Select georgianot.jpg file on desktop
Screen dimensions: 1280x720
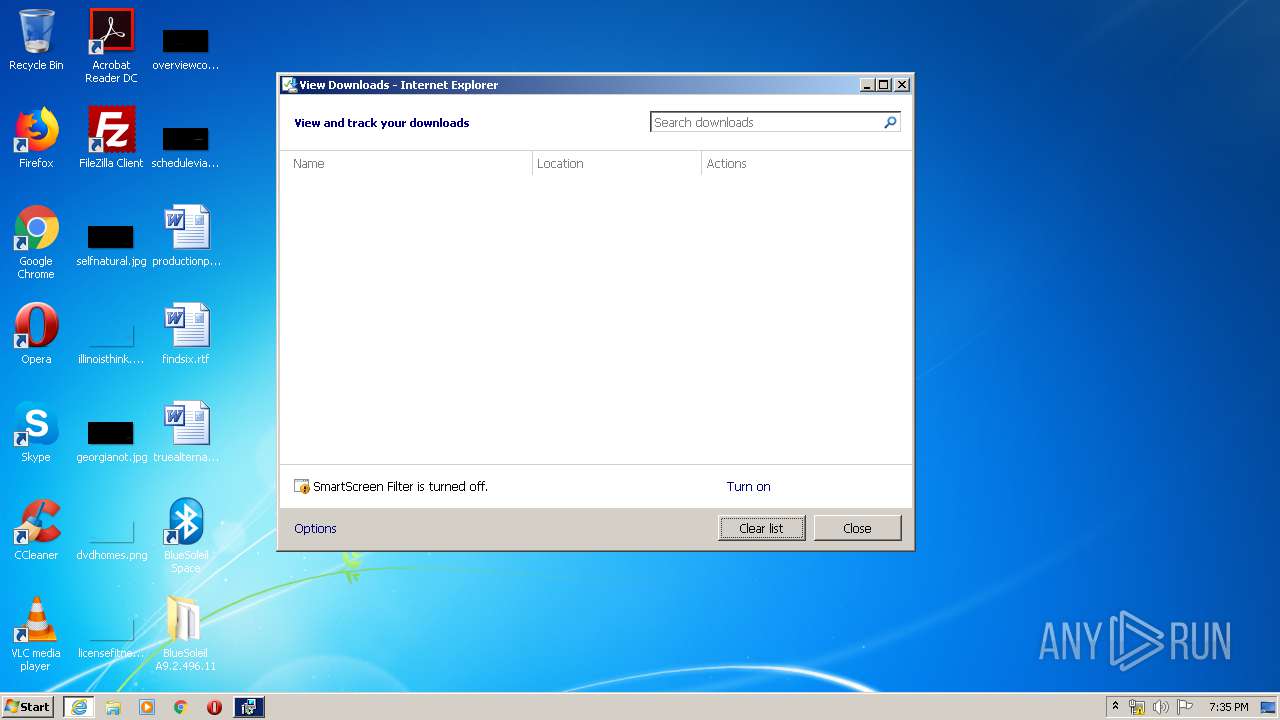(x=111, y=440)
